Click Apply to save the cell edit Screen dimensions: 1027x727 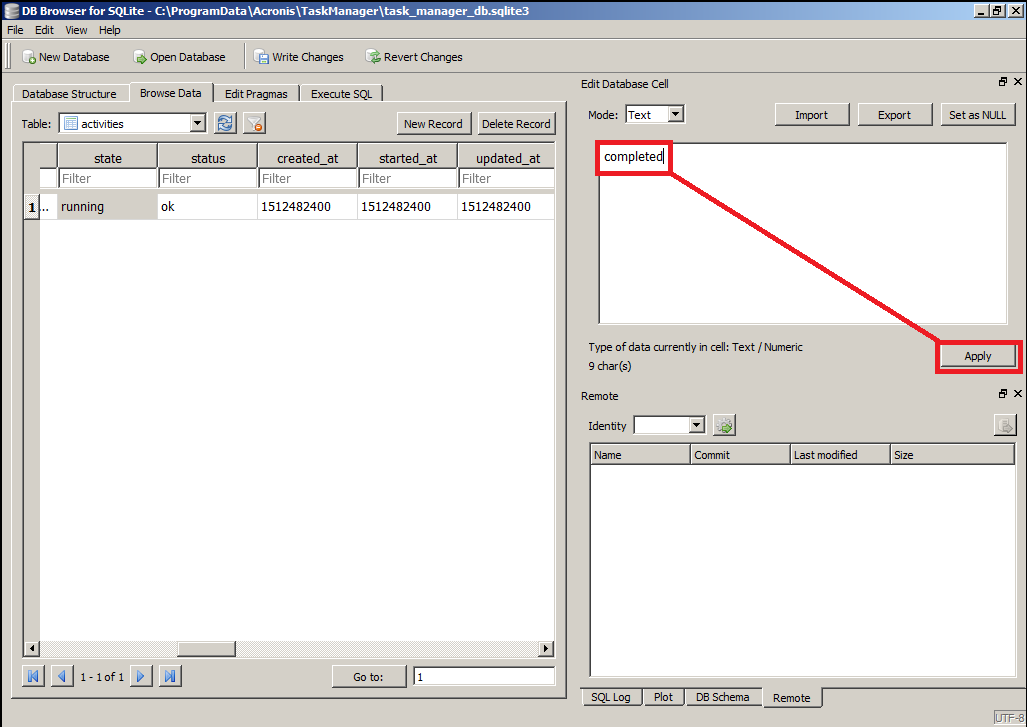(978, 356)
